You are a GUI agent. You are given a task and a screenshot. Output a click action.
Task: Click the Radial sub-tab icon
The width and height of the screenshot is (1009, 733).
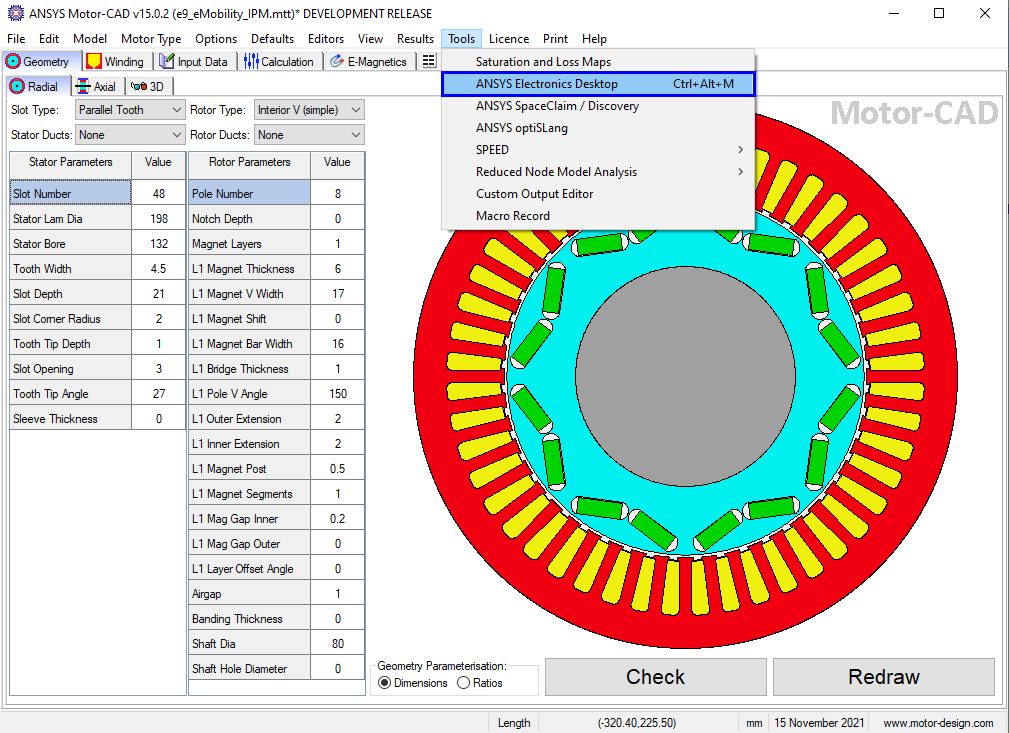point(17,86)
